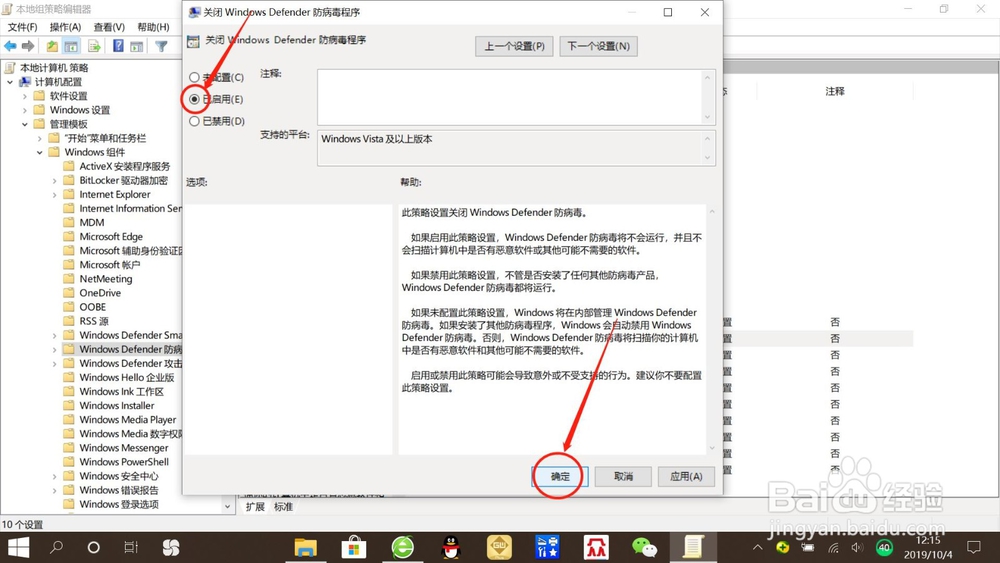Viewport: 1000px width, 563px height.
Task: Open the policy editor scroll icon on taskbar
Action: tap(693, 547)
